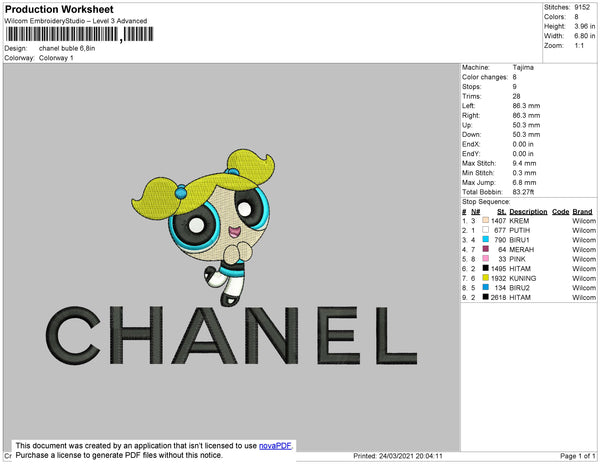Click the 'Right:' label

click(x=471, y=115)
